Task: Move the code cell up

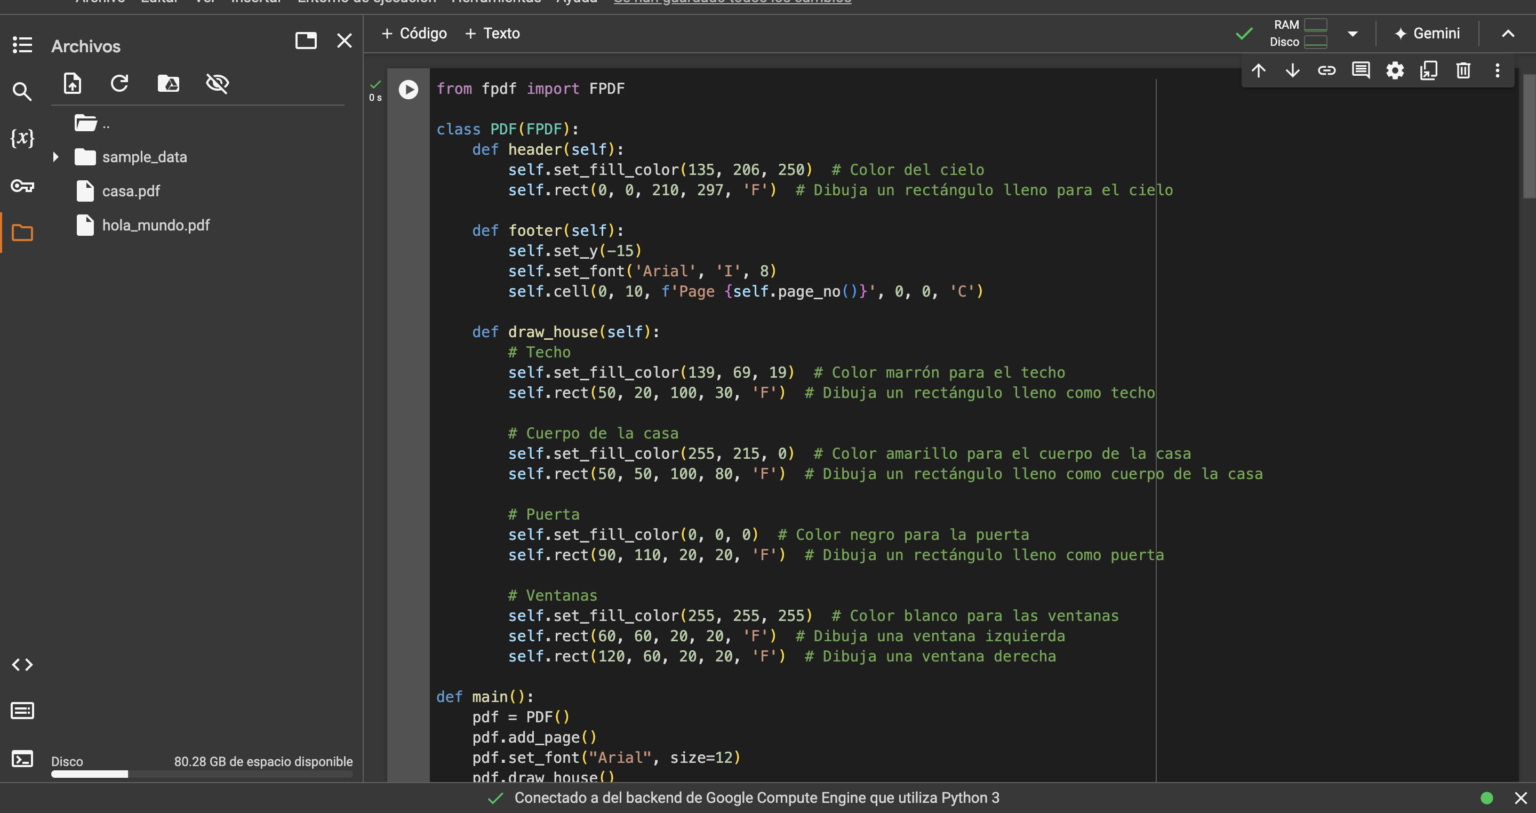Action: click(1258, 70)
